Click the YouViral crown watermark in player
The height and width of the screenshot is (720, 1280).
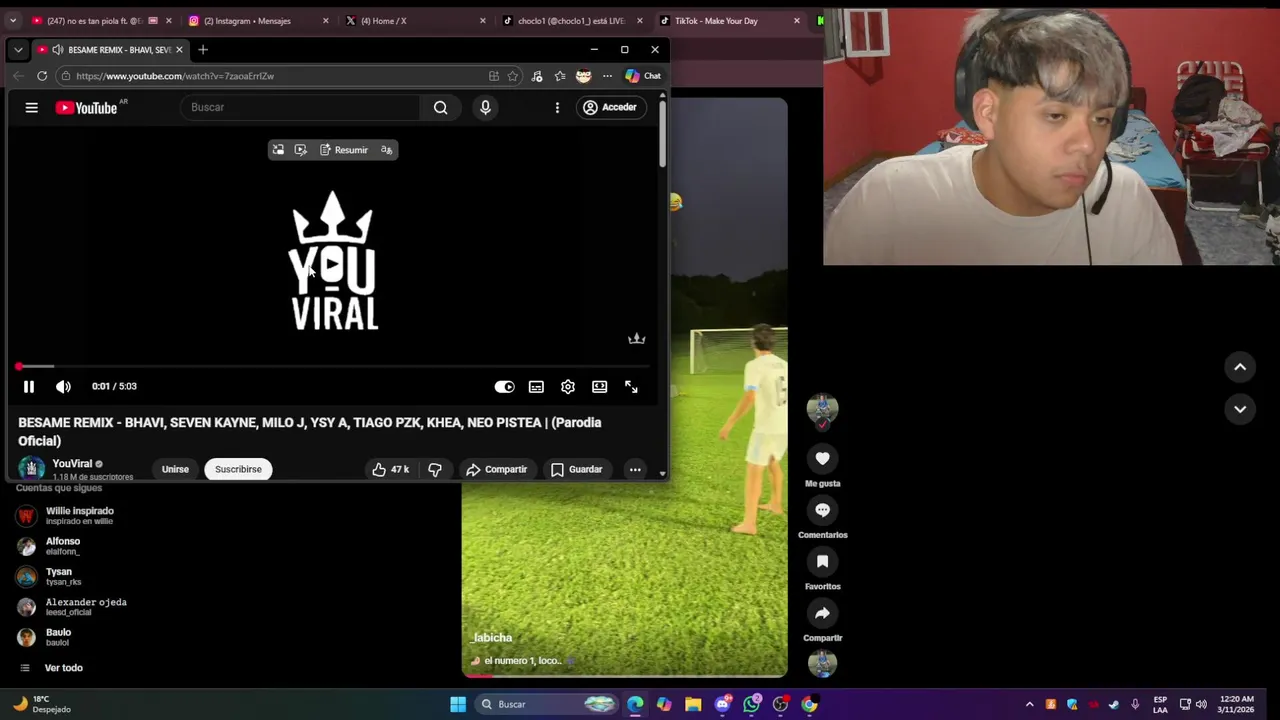click(636, 339)
